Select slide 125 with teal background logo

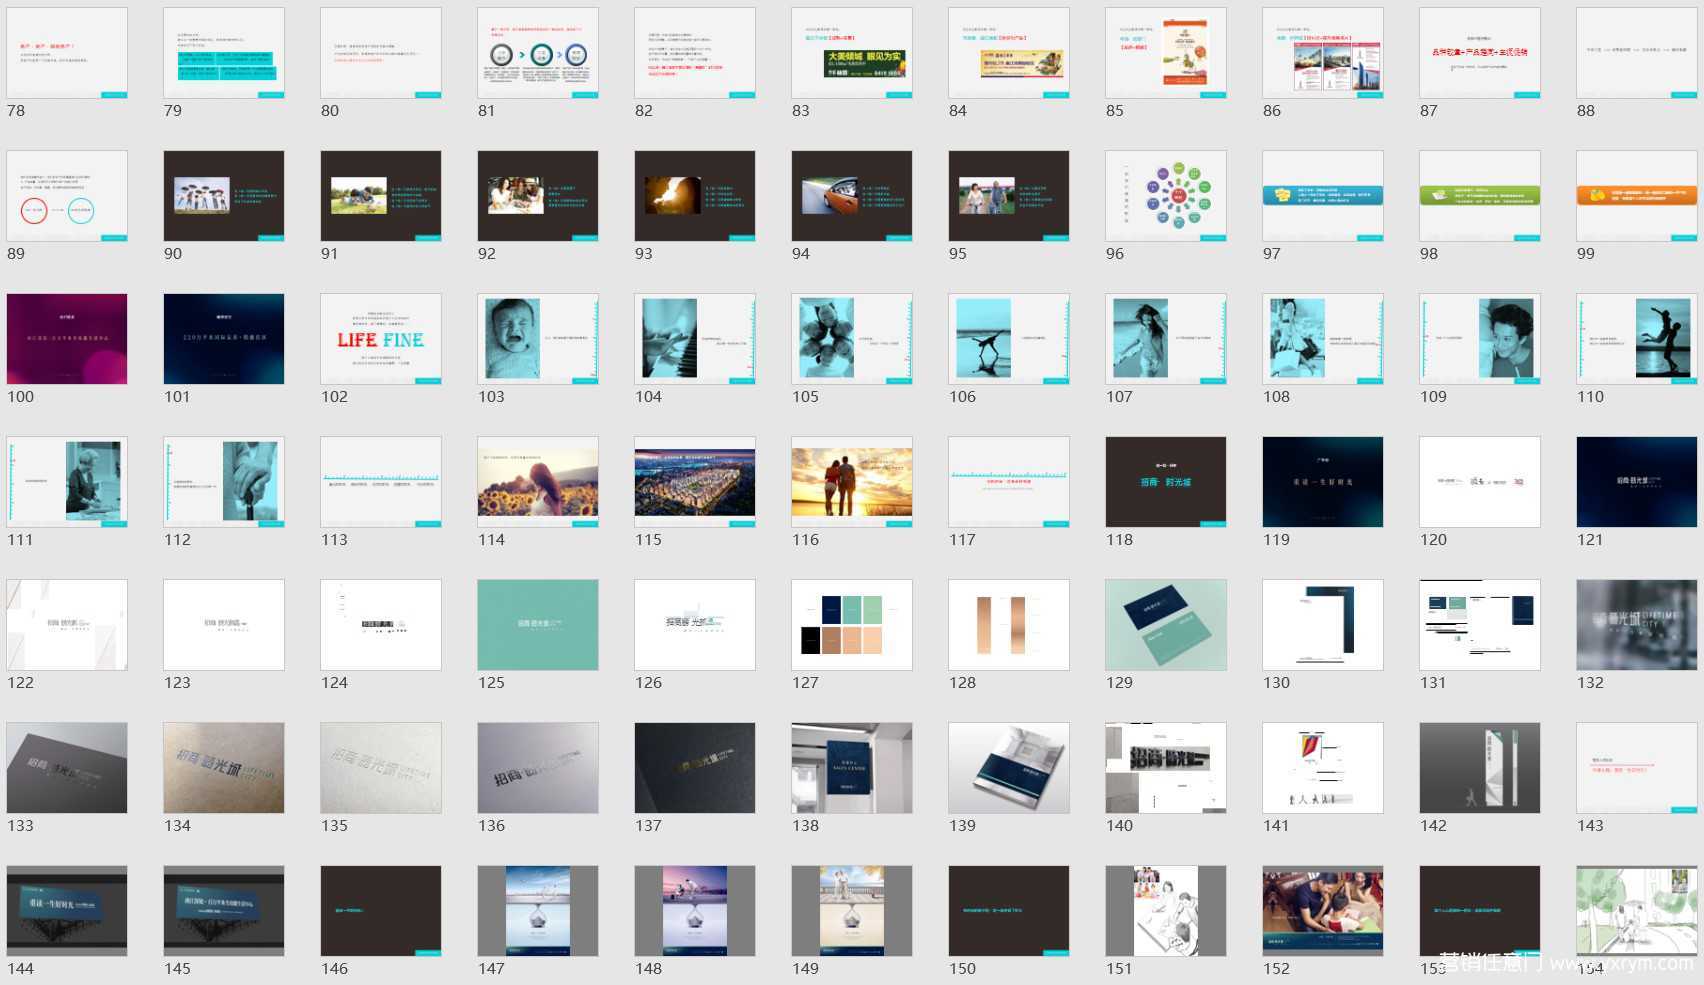click(x=538, y=625)
